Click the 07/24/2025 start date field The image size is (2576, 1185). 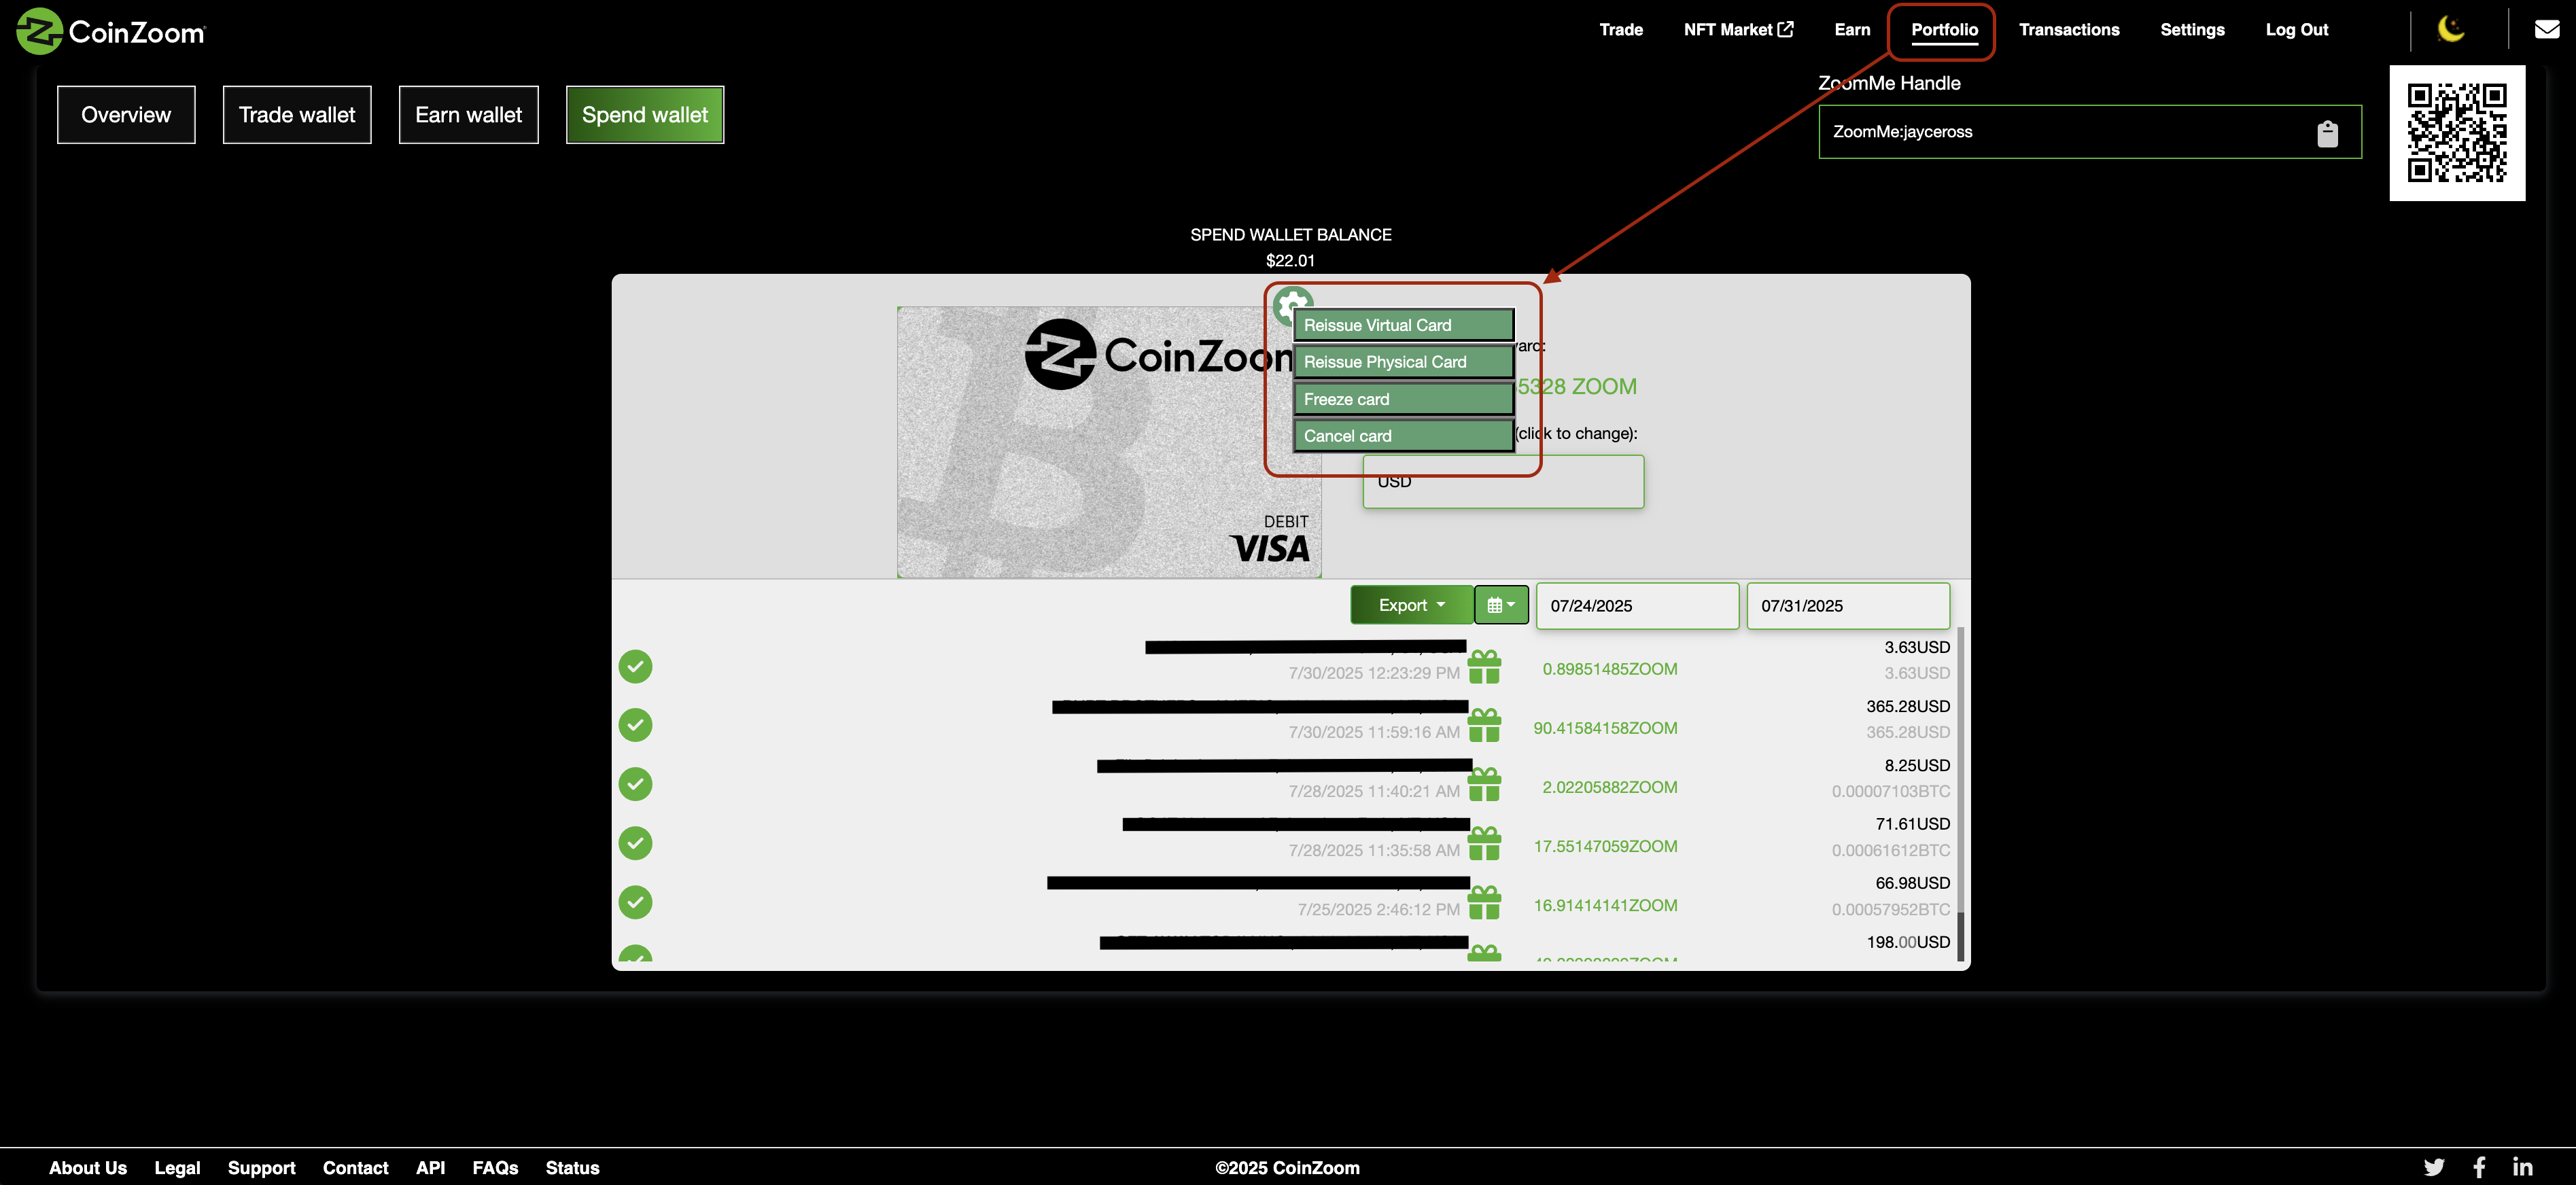coord(1636,606)
